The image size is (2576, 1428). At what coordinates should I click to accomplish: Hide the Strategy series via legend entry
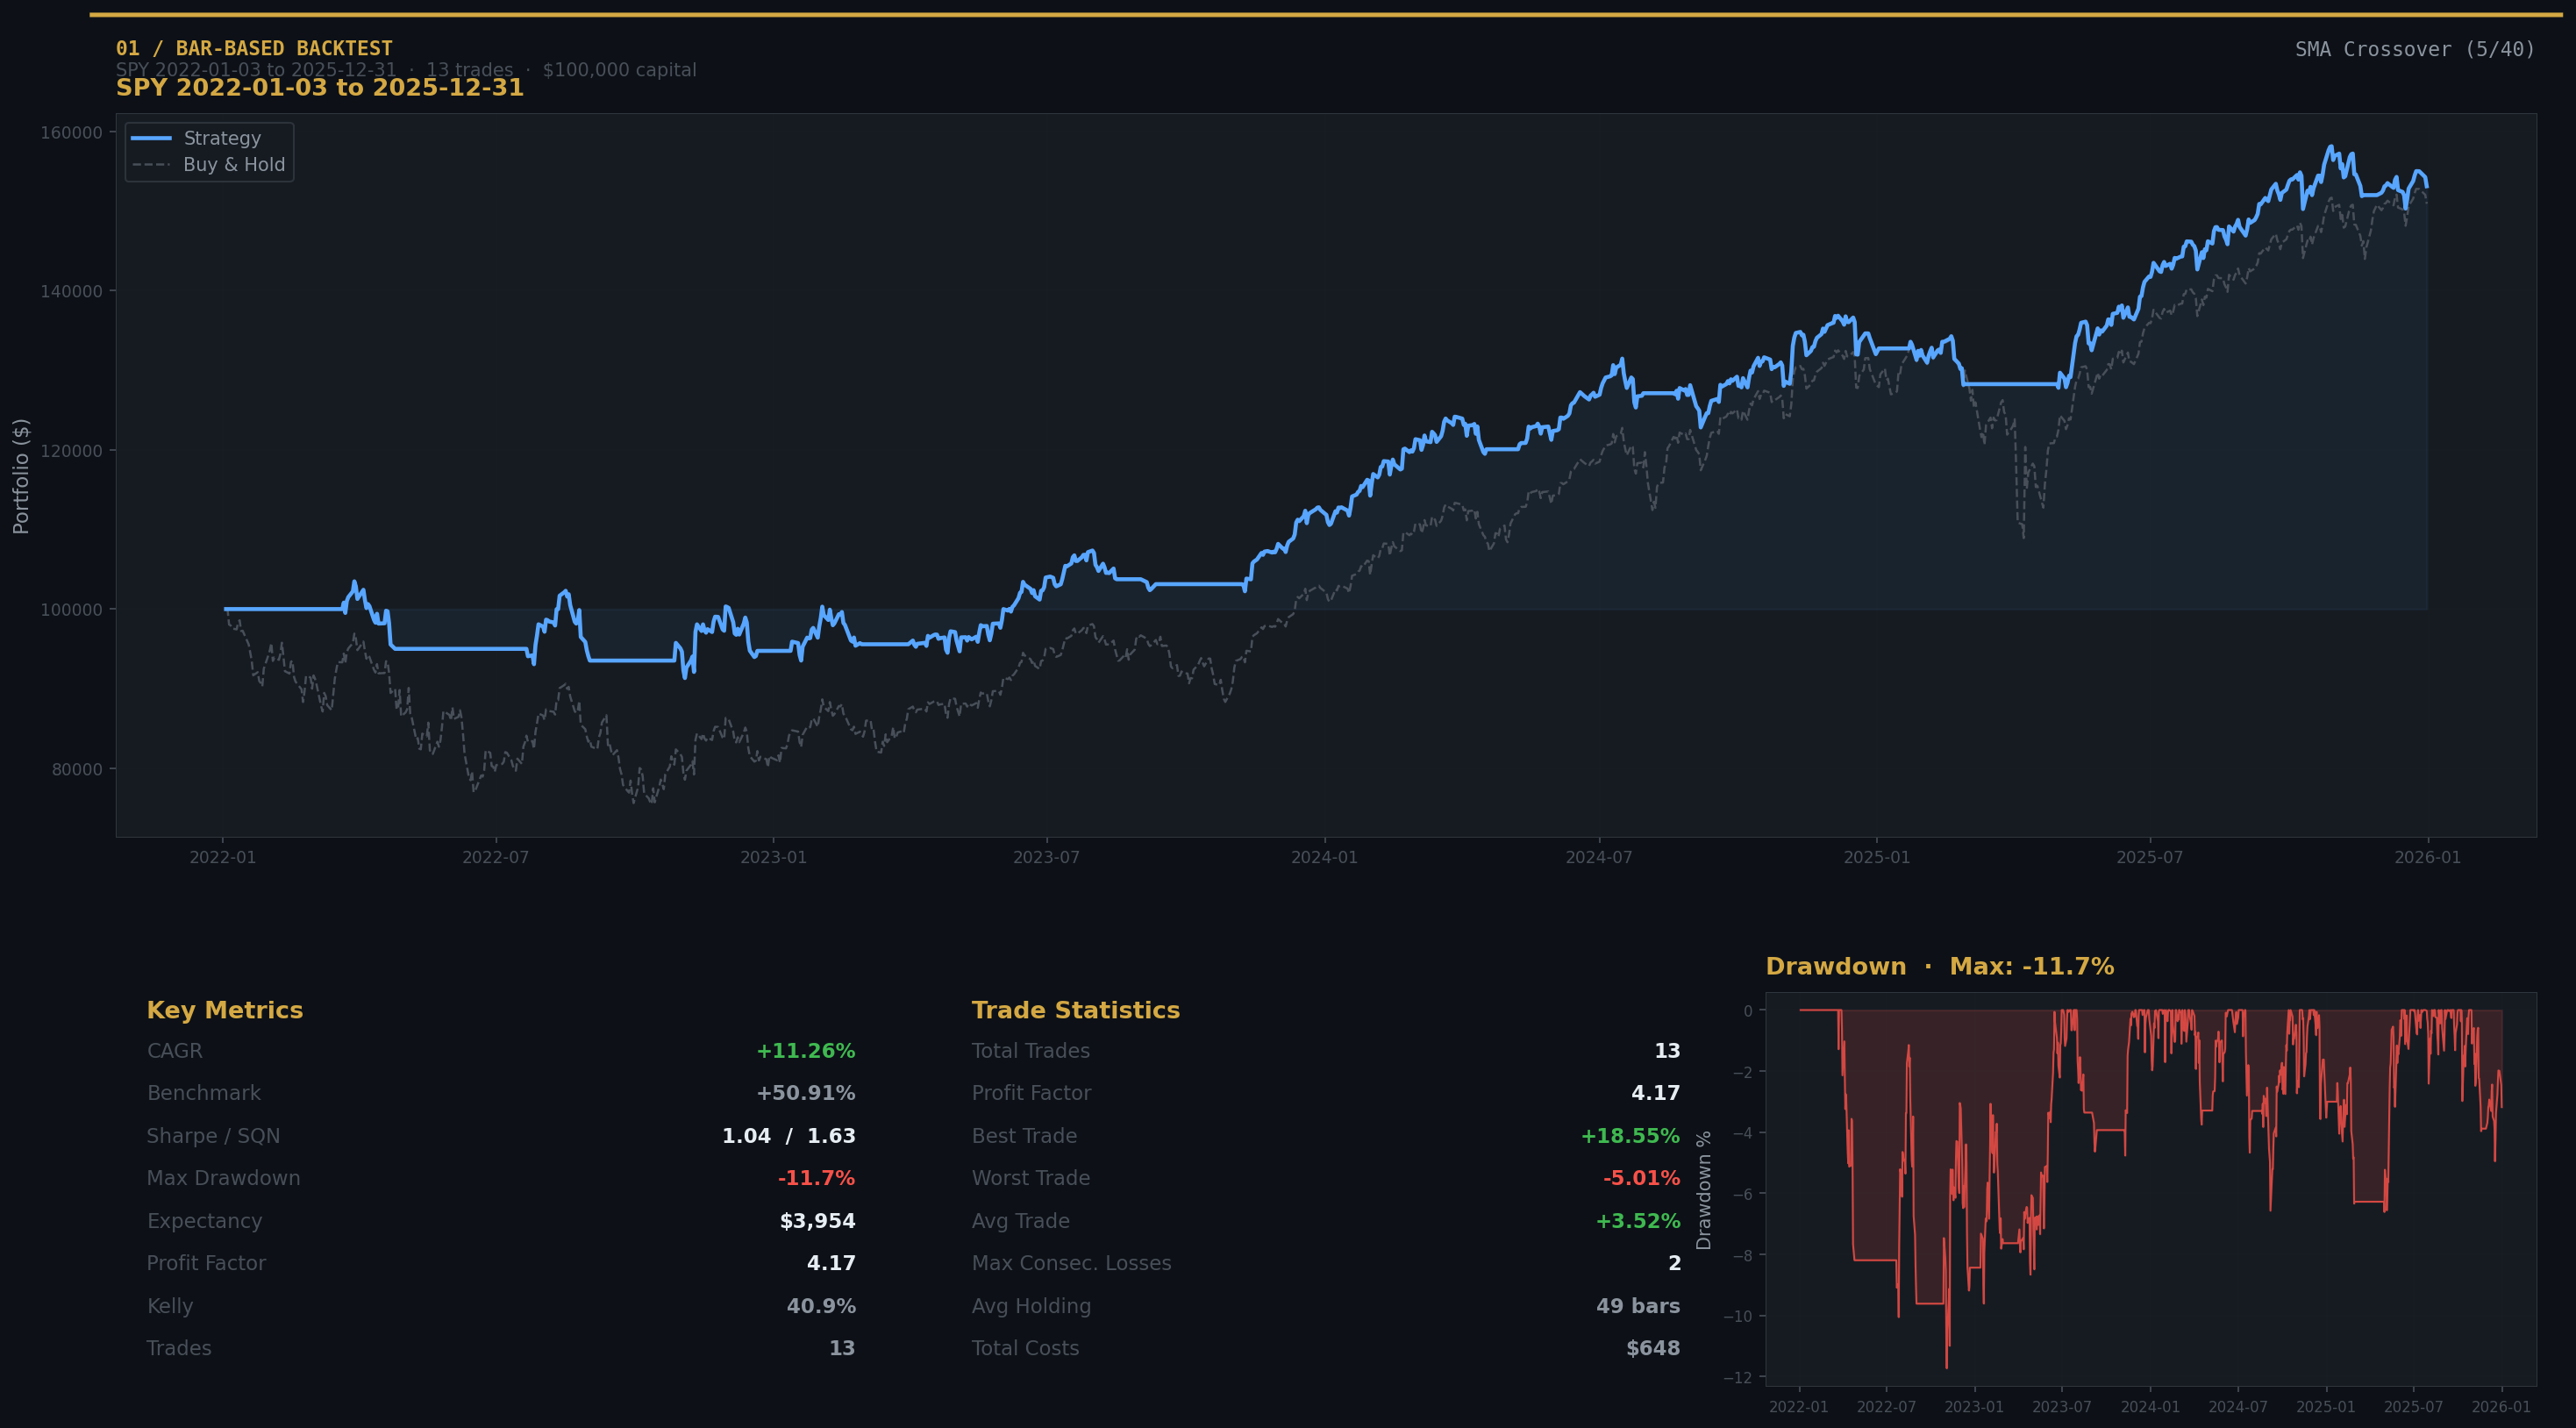pyautogui.click(x=221, y=138)
